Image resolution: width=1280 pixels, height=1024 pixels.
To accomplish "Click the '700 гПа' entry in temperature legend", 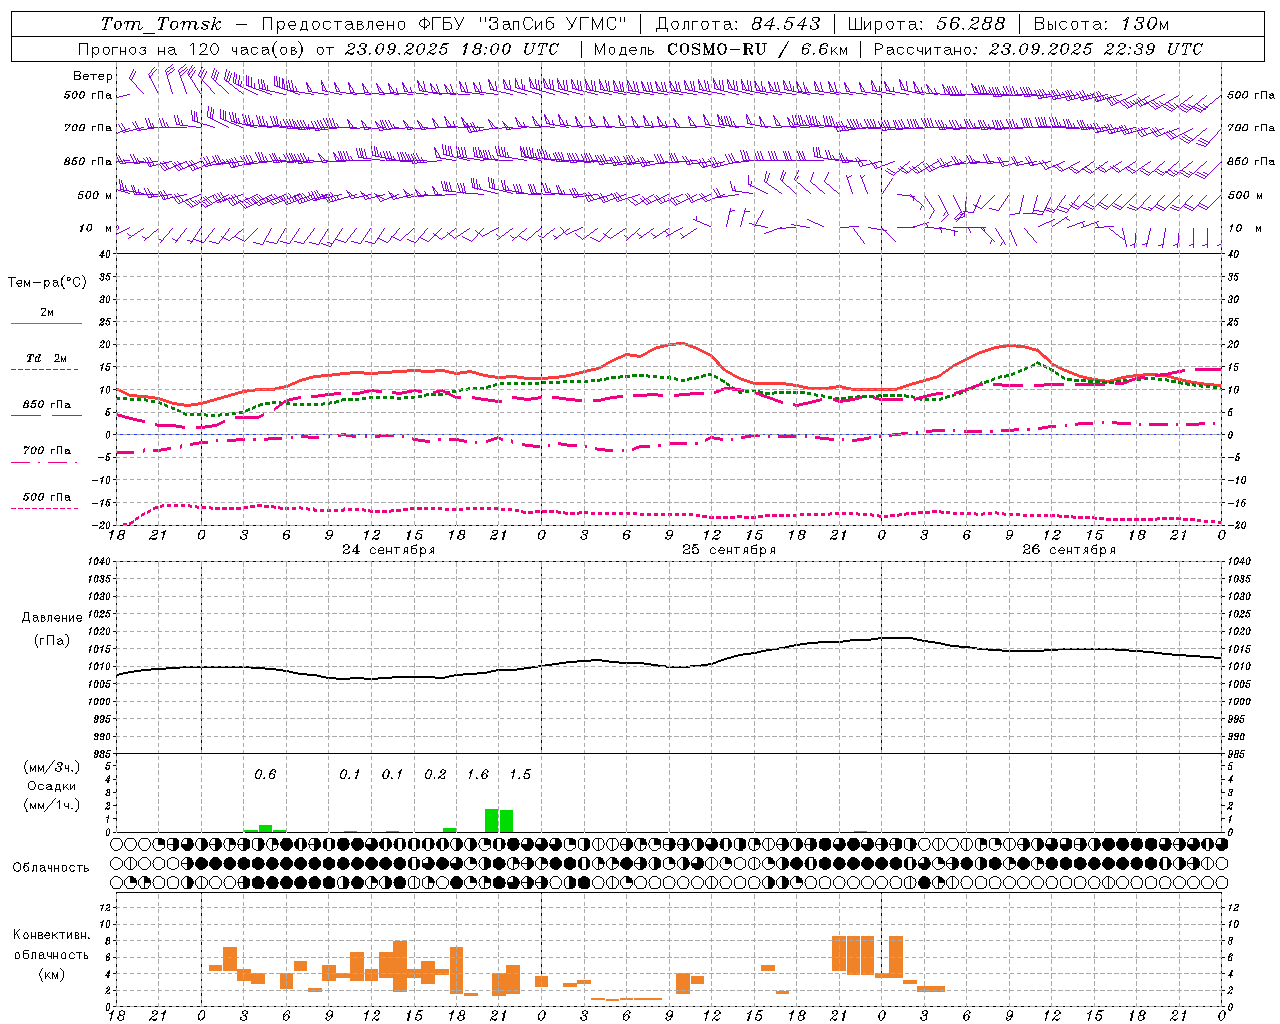I will (x=46, y=451).
